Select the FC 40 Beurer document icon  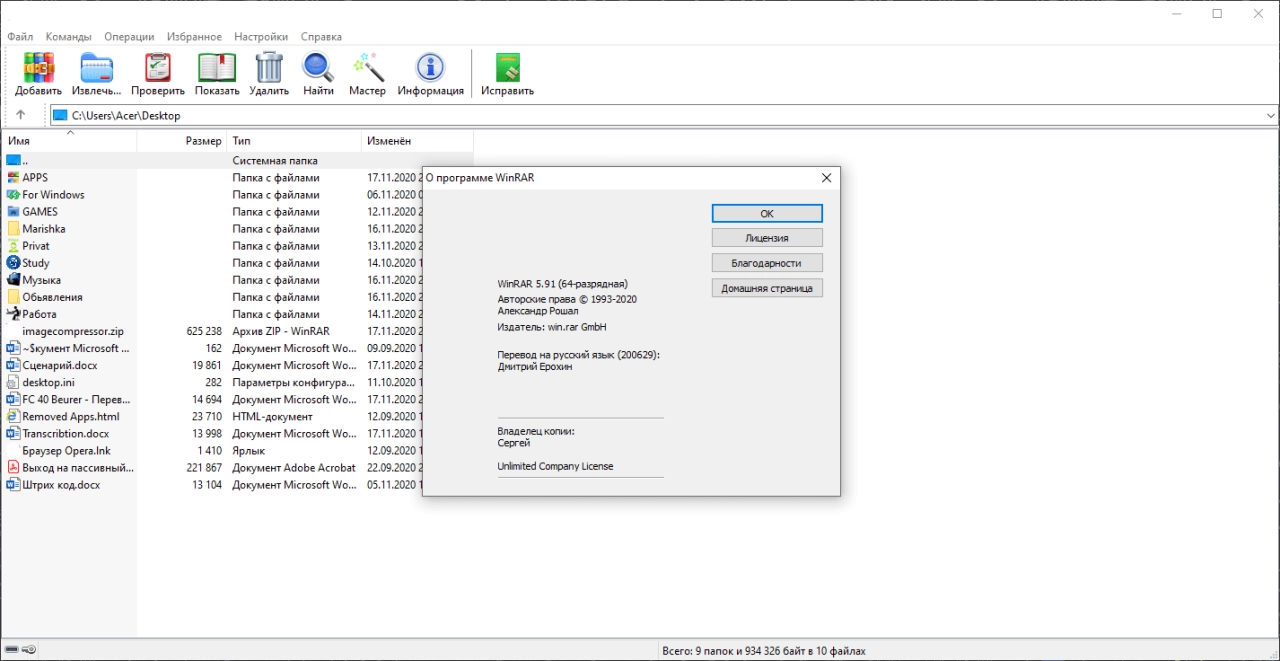click(13, 399)
